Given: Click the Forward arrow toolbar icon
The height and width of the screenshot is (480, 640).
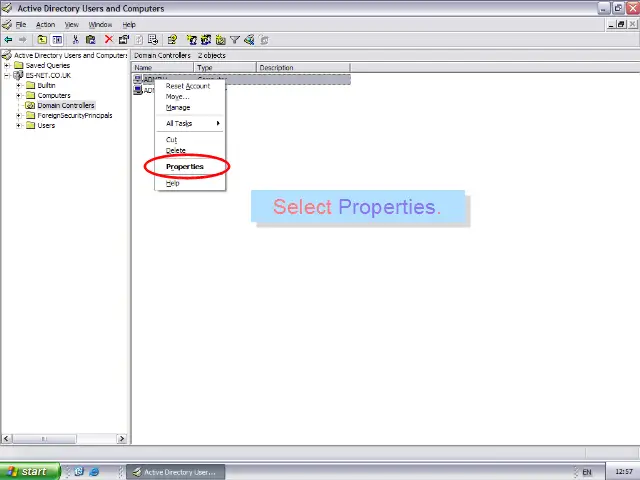Looking at the screenshot, I should click(x=22, y=40).
